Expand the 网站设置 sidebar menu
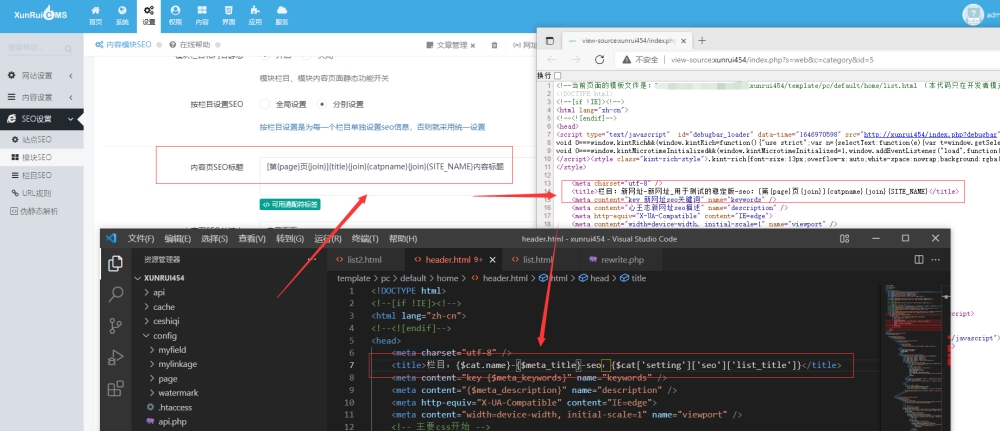 click(41, 75)
